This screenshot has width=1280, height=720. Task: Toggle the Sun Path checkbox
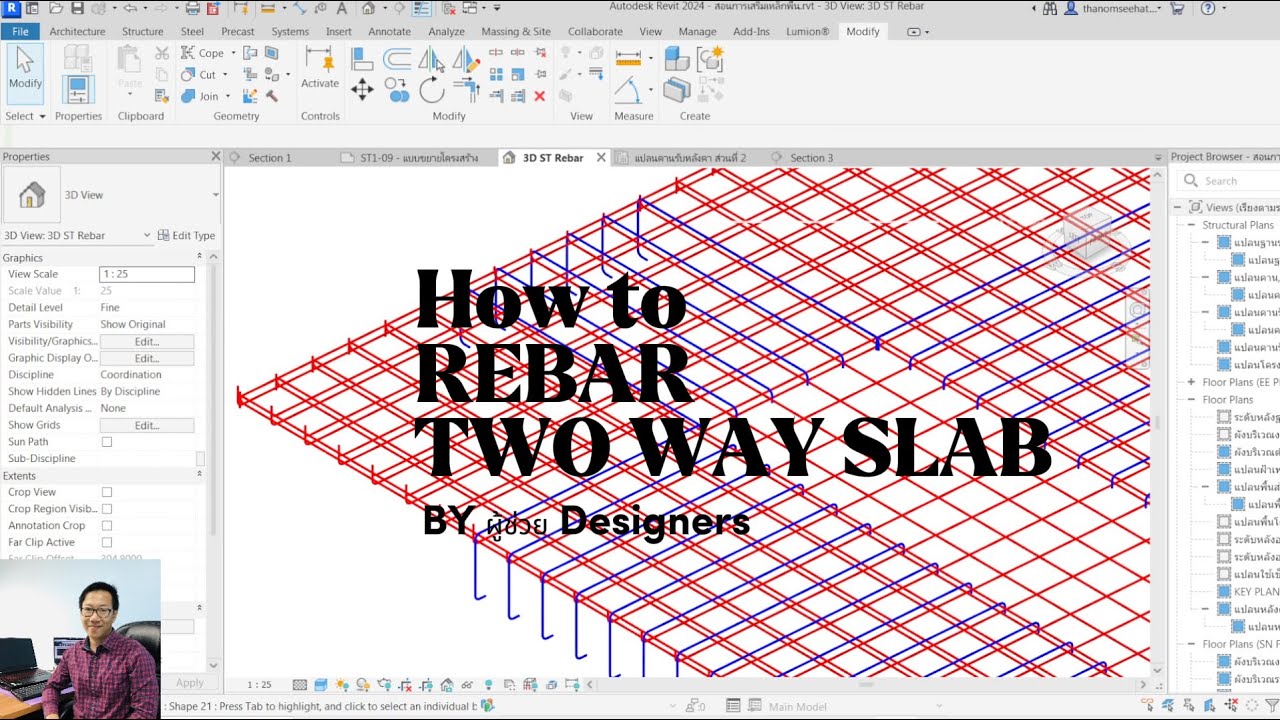tap(107, 441)
